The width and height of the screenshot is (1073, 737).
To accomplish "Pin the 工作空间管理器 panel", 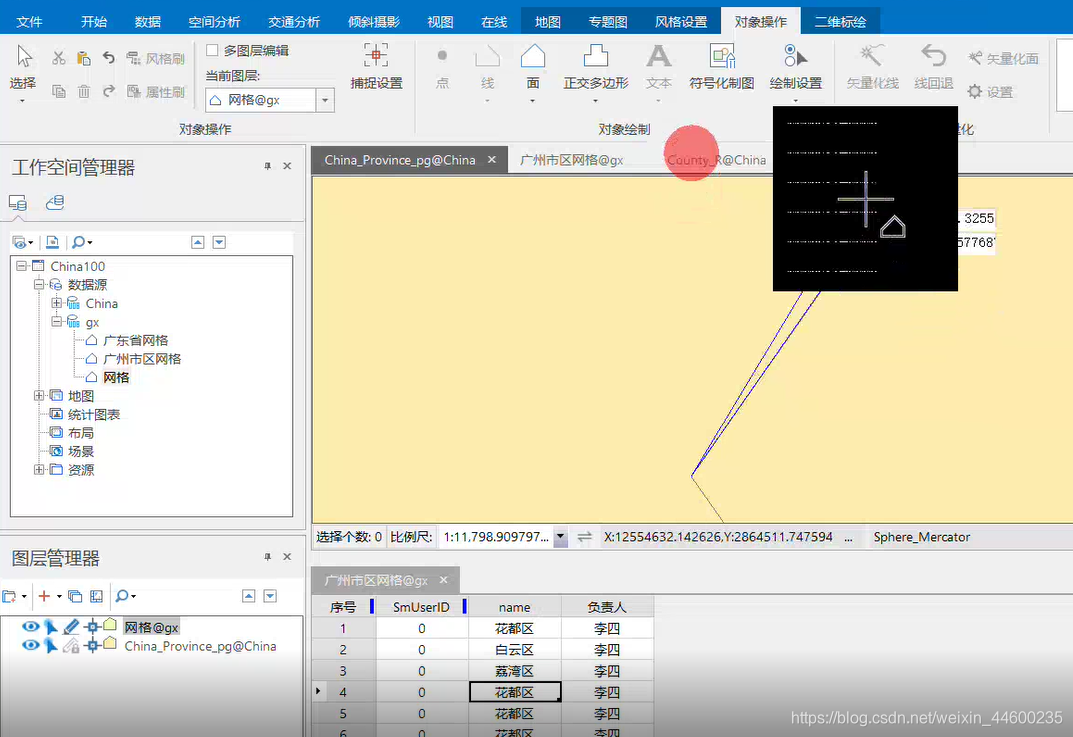I will tap(268, 166).
